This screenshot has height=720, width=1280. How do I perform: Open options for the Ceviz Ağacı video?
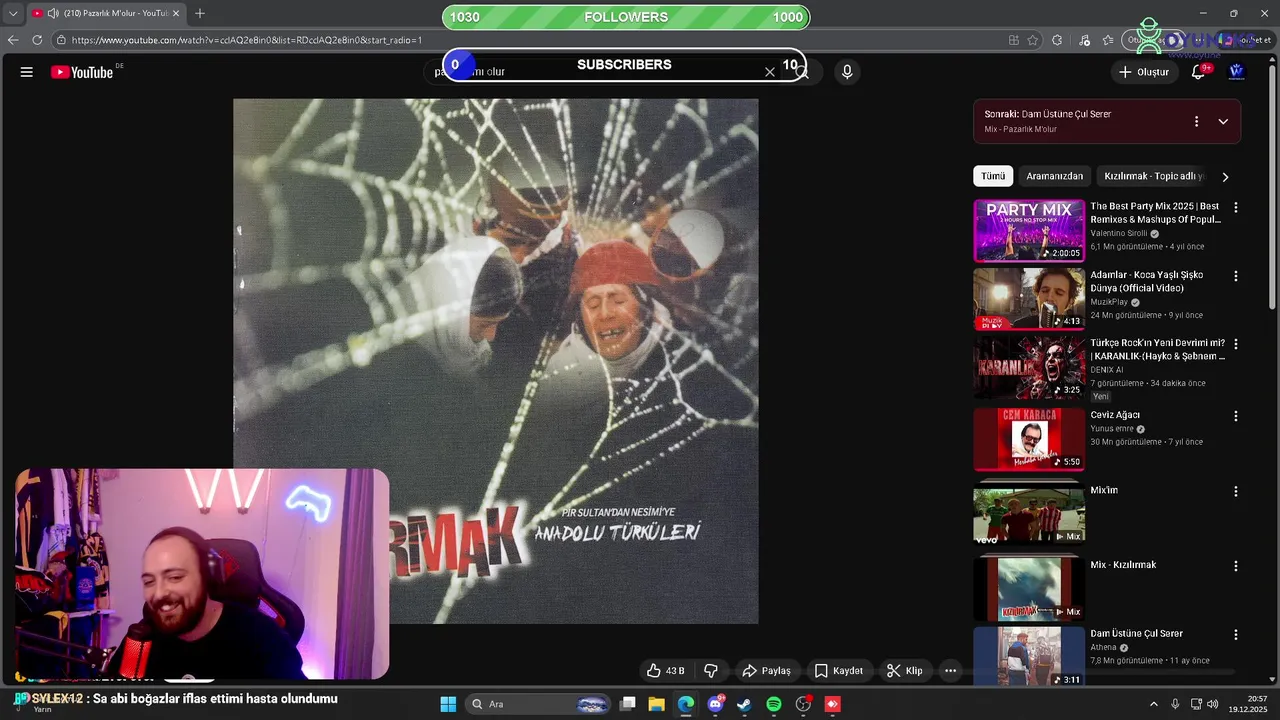point(1236,416)
